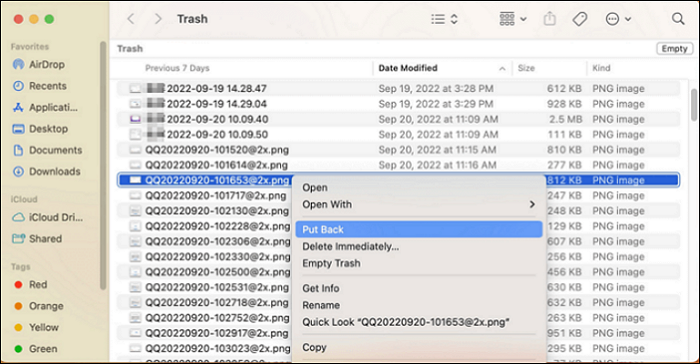Sort by Date Modified column header
The image size is (700, 364).
pyautogui.click(x=408, y=68)
